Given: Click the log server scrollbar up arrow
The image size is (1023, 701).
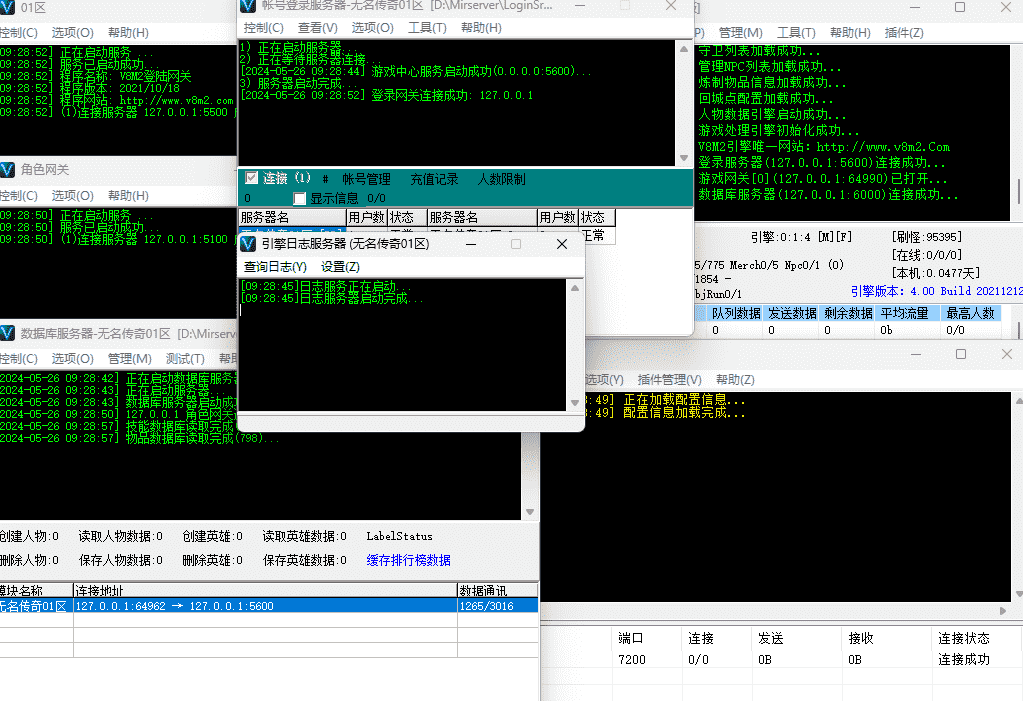Looking at the screenshot, I should 575,288.
